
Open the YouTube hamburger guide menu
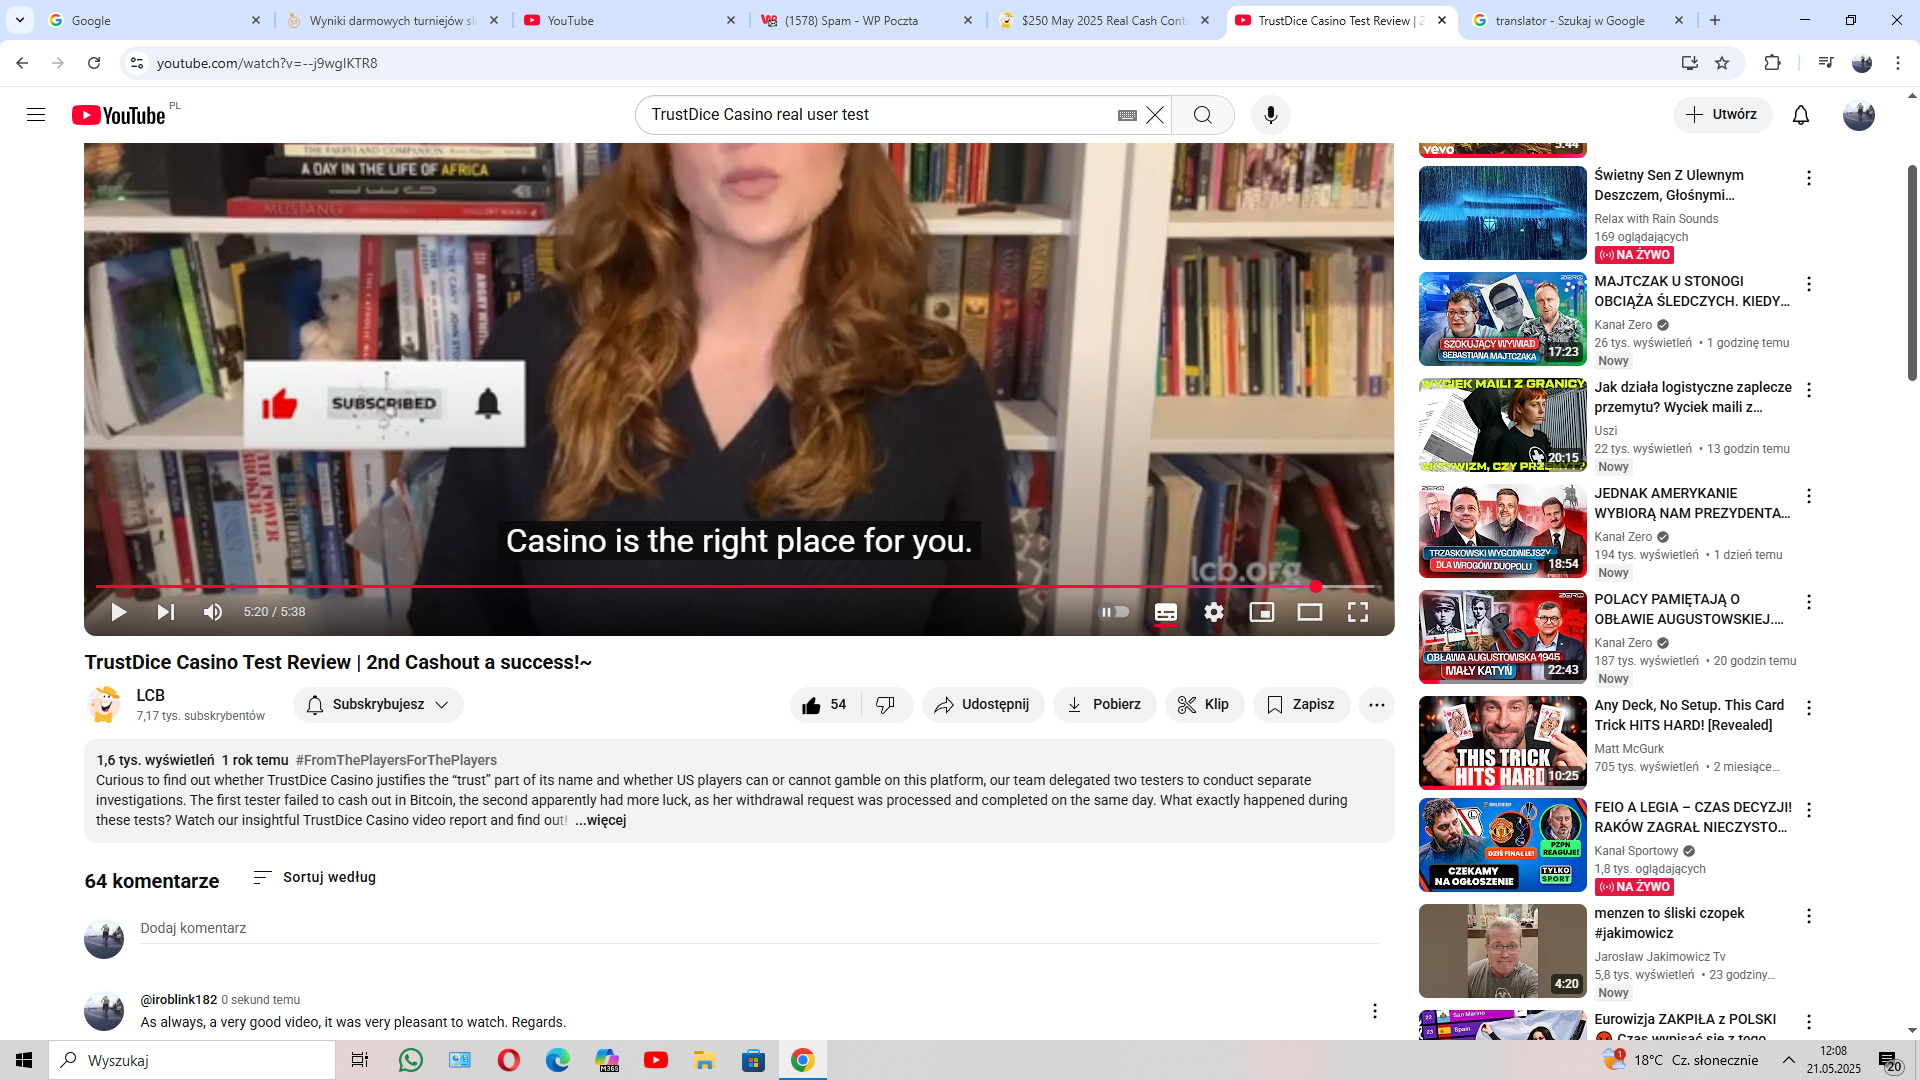click(x=36, y=115)
